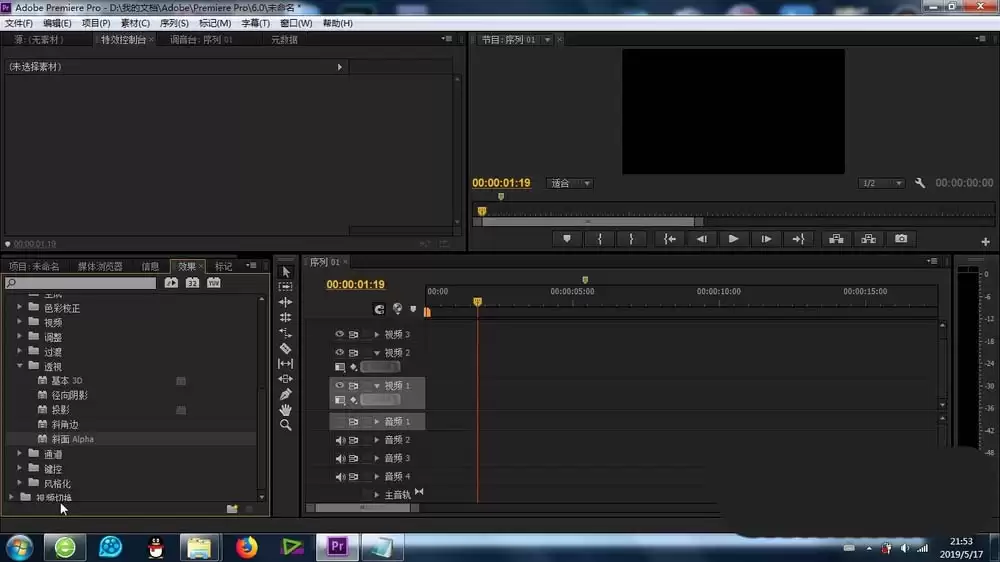Click the new custom bin folder icon
Screen dimensions: 1000x562
pyautogui.click(x=232, y=509)
